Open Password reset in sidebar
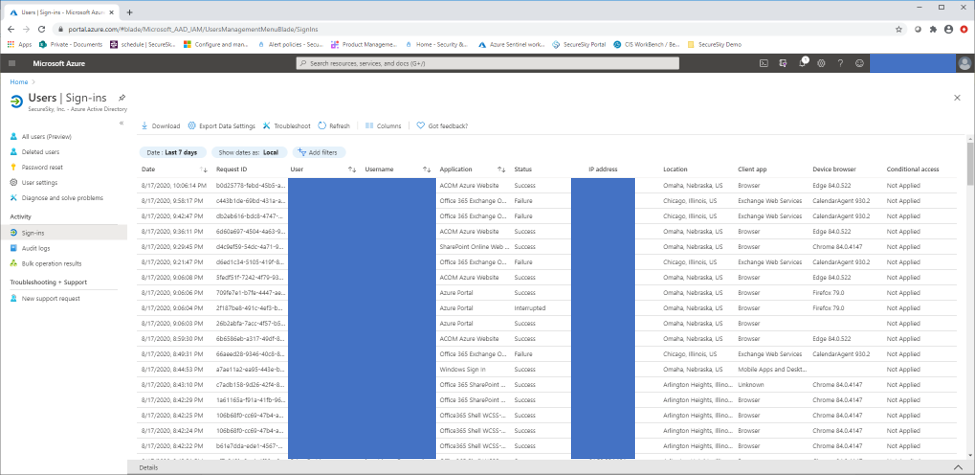Screen dimensions: 975x475 42,167
